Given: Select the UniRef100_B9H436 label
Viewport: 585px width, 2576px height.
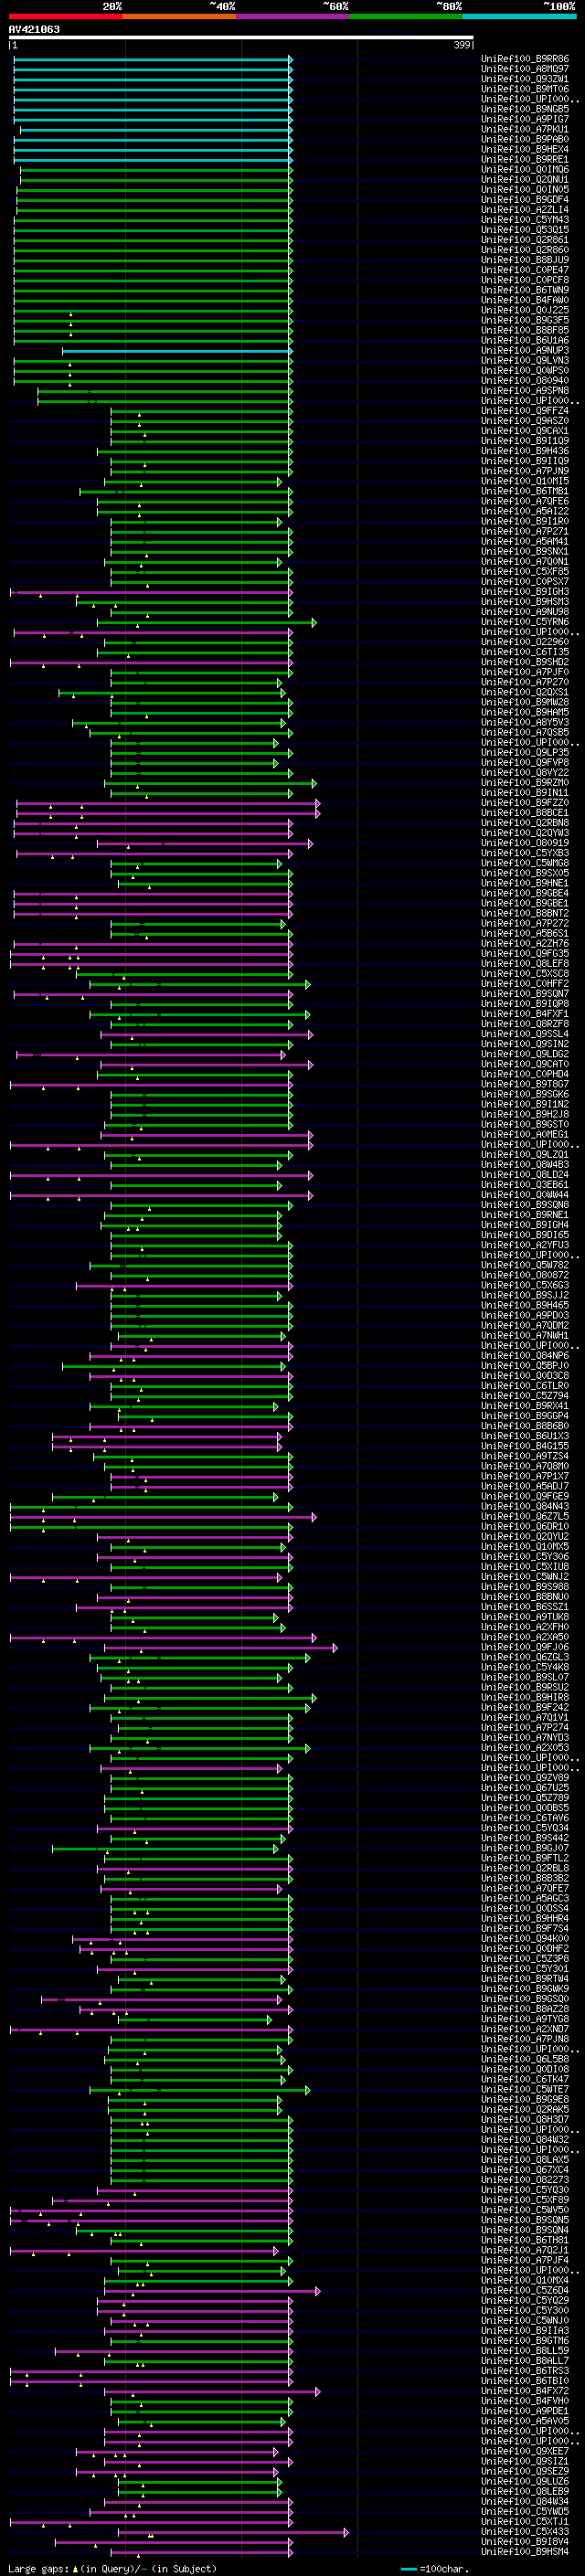Looking at the screenshot, I should pos(525,451).
